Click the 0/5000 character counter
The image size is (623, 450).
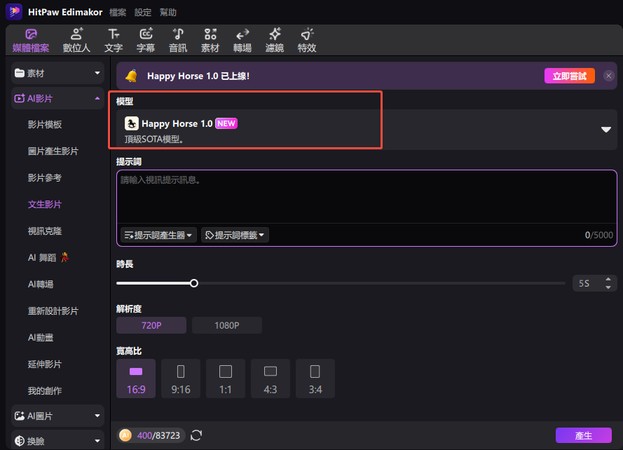599,235
